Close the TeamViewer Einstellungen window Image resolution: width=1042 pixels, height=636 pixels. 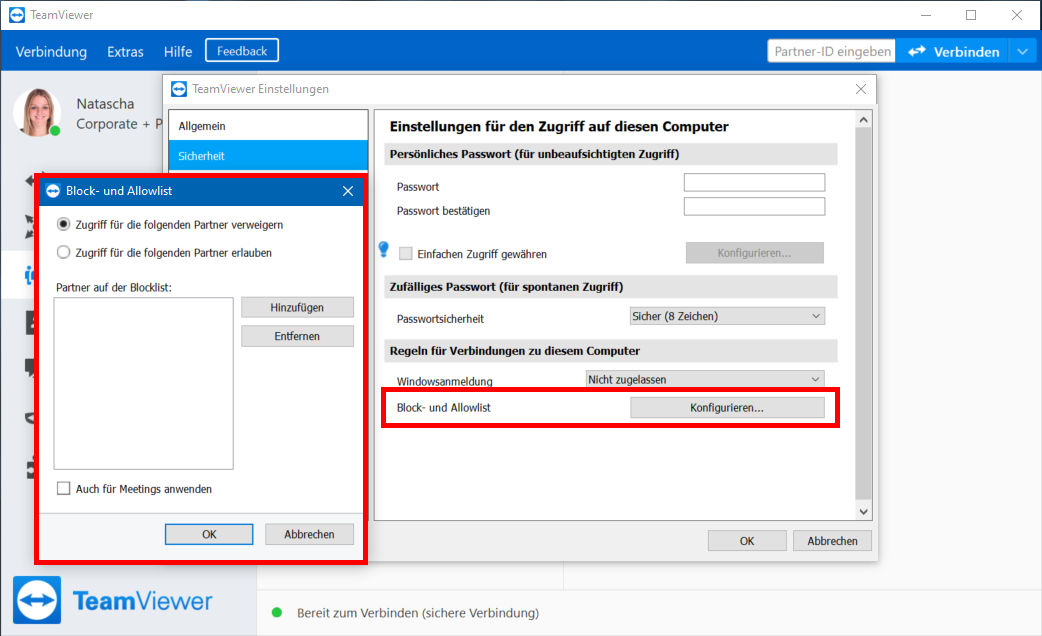tap(861, 89)
